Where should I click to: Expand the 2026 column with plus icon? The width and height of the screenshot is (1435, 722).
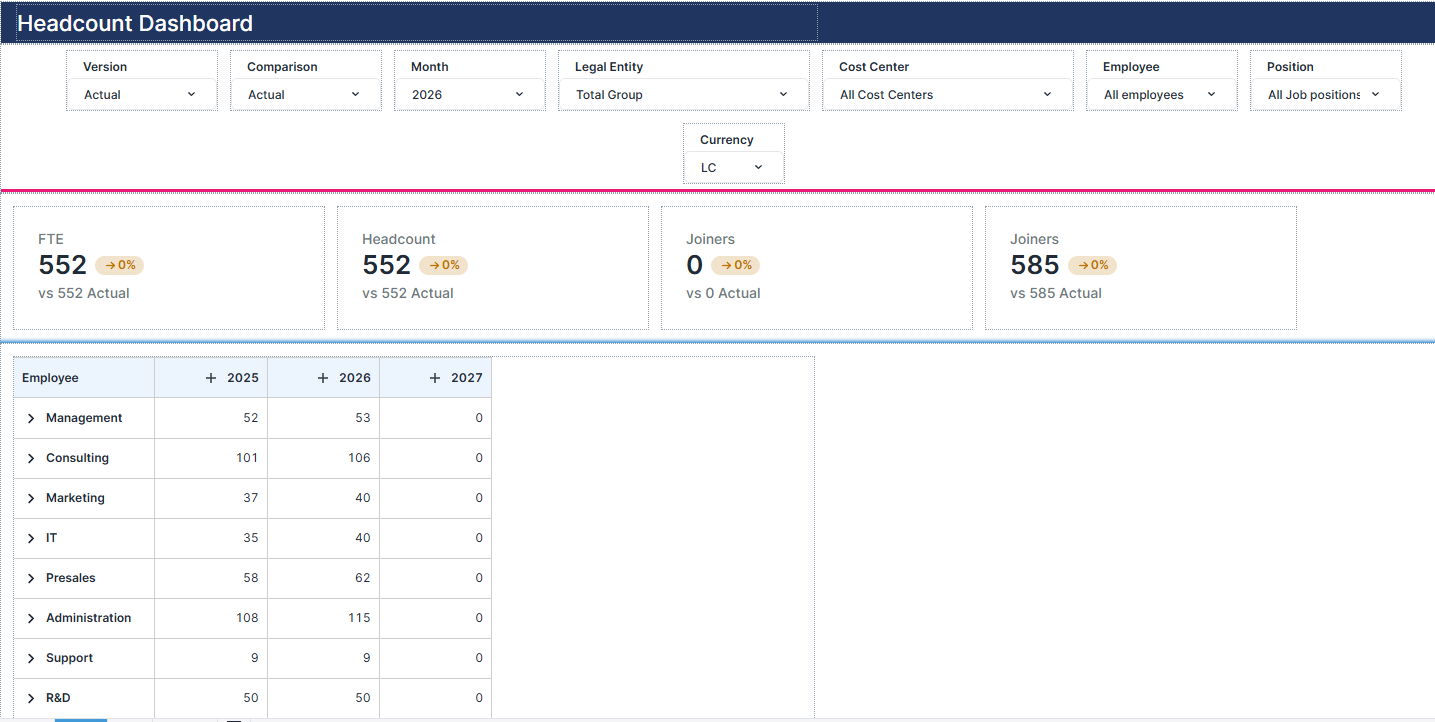pos(323,378)
